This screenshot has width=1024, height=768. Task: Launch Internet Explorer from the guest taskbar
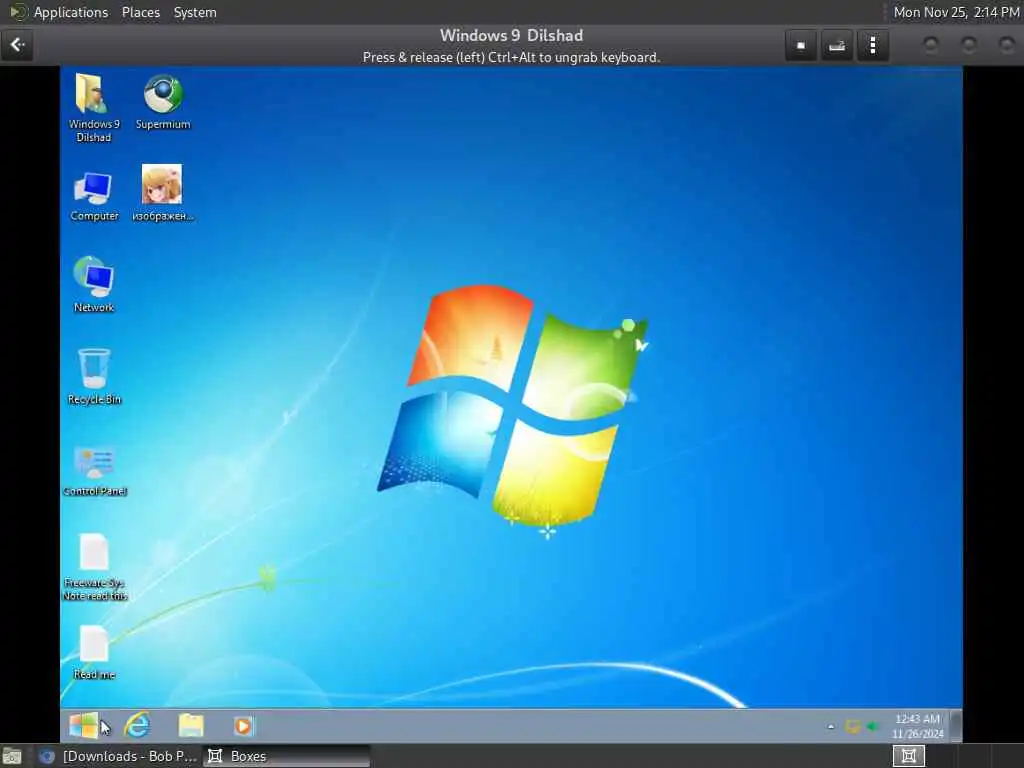[137, 726]
